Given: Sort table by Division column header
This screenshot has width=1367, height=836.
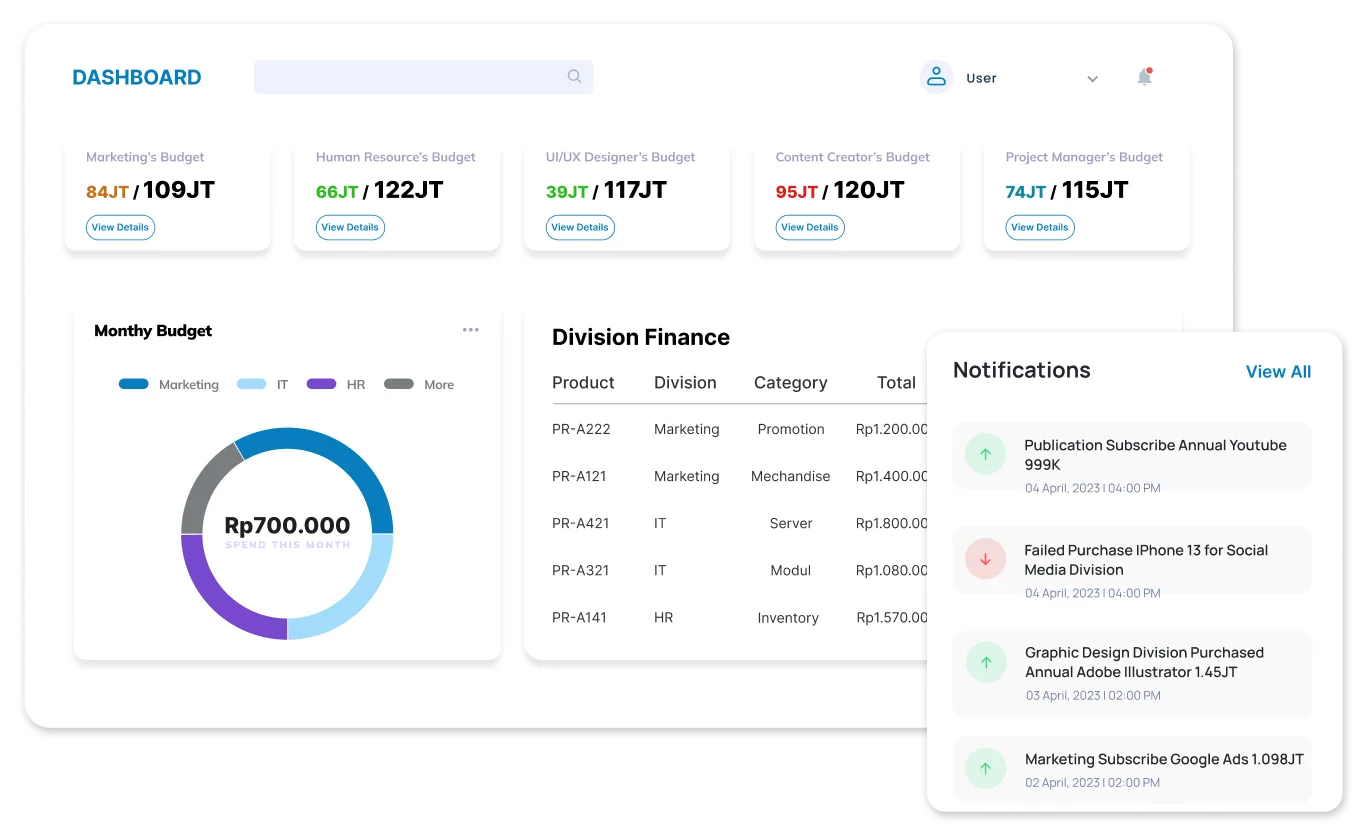Looking at the screenshot, I should coord(685,382).
